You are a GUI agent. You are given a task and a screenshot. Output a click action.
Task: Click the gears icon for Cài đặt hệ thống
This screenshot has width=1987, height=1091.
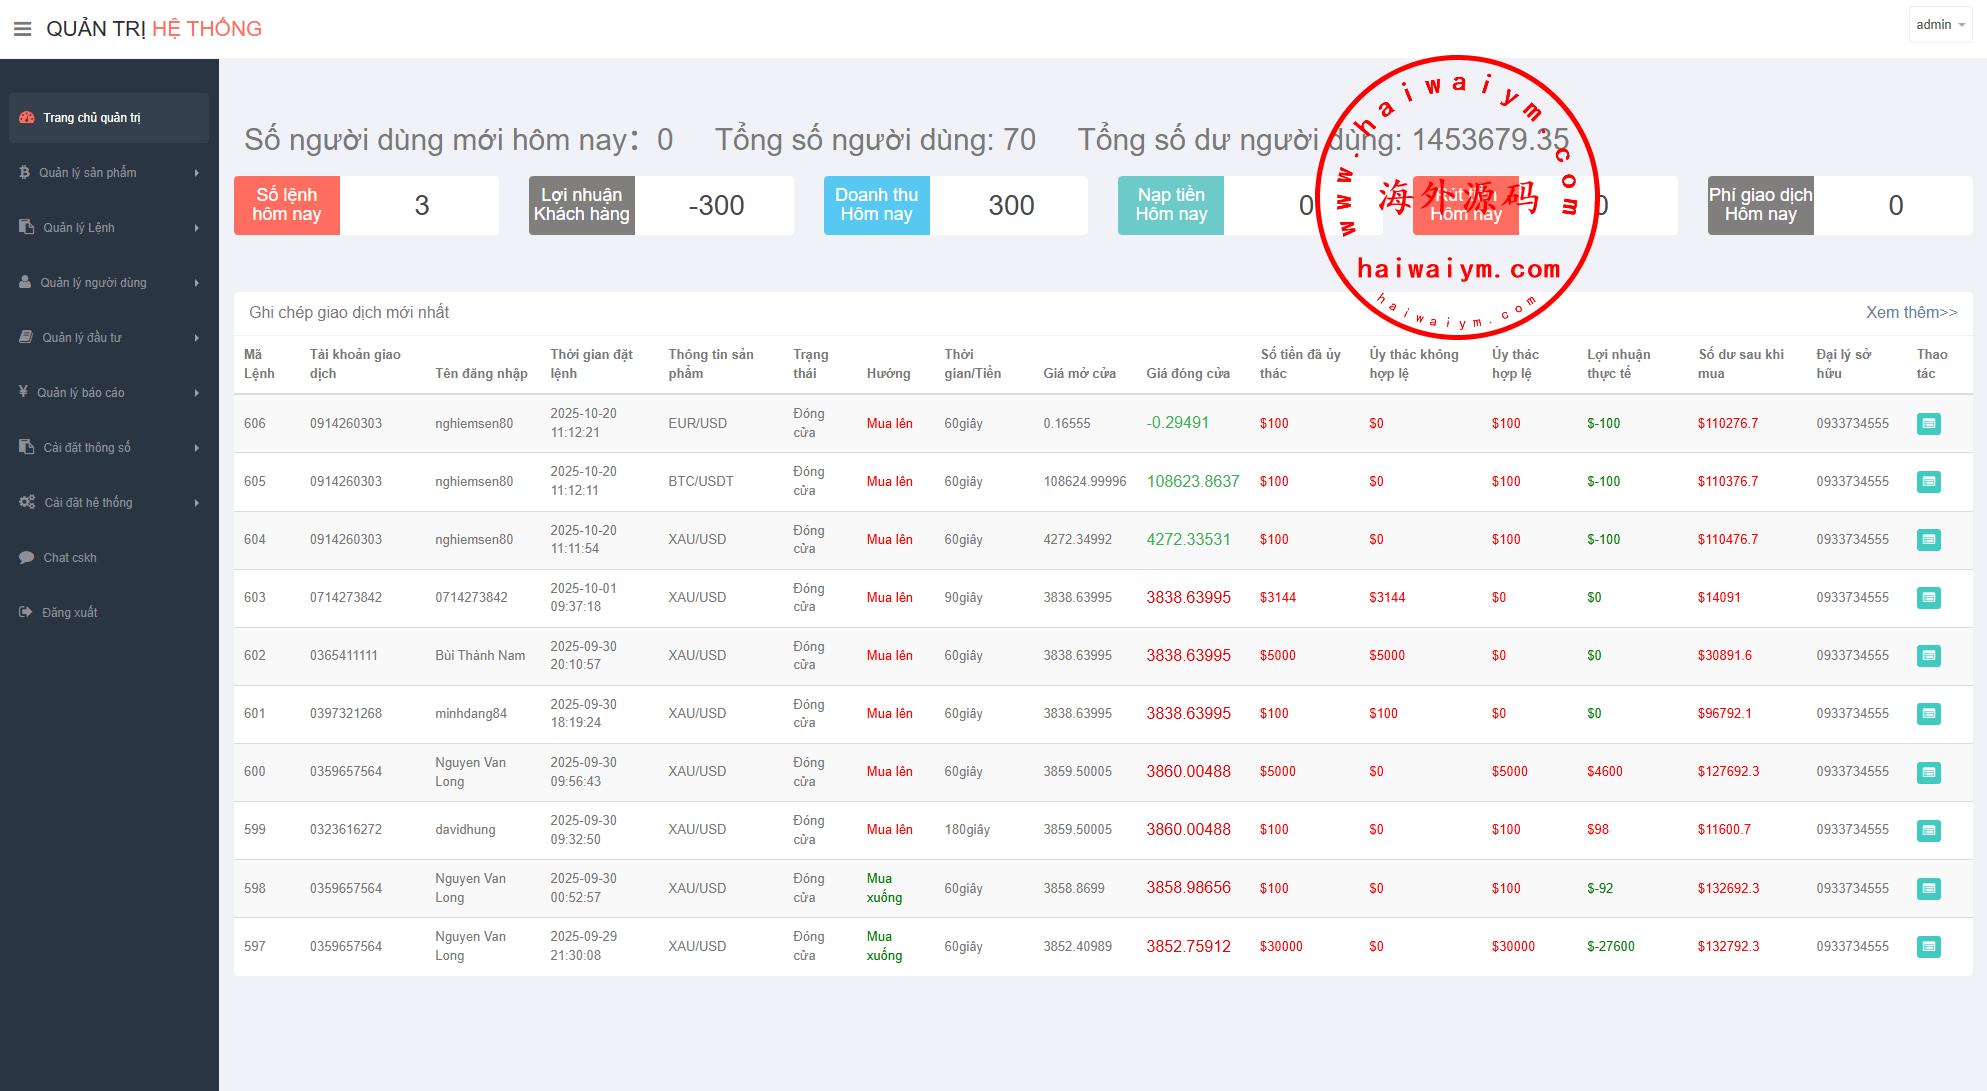(x=27, y=502)
